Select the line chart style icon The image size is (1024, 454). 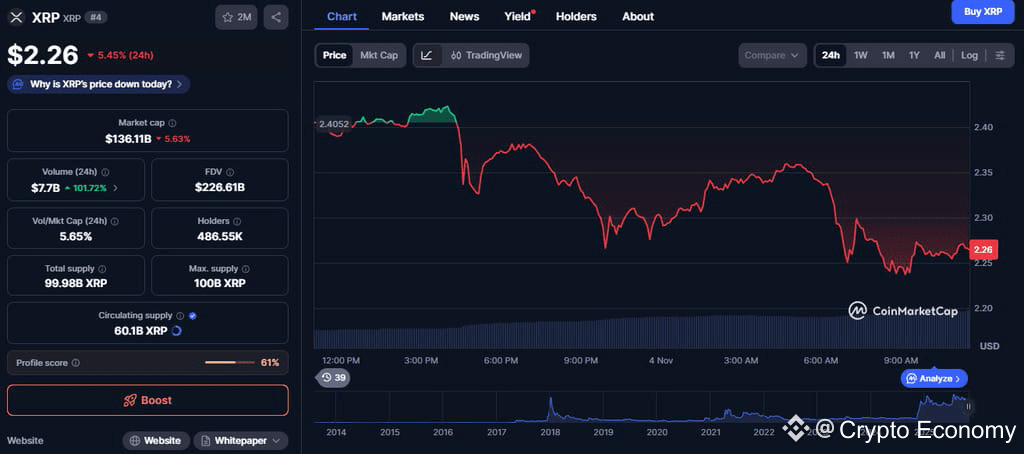pyautogui.click(x=427, y=55)
